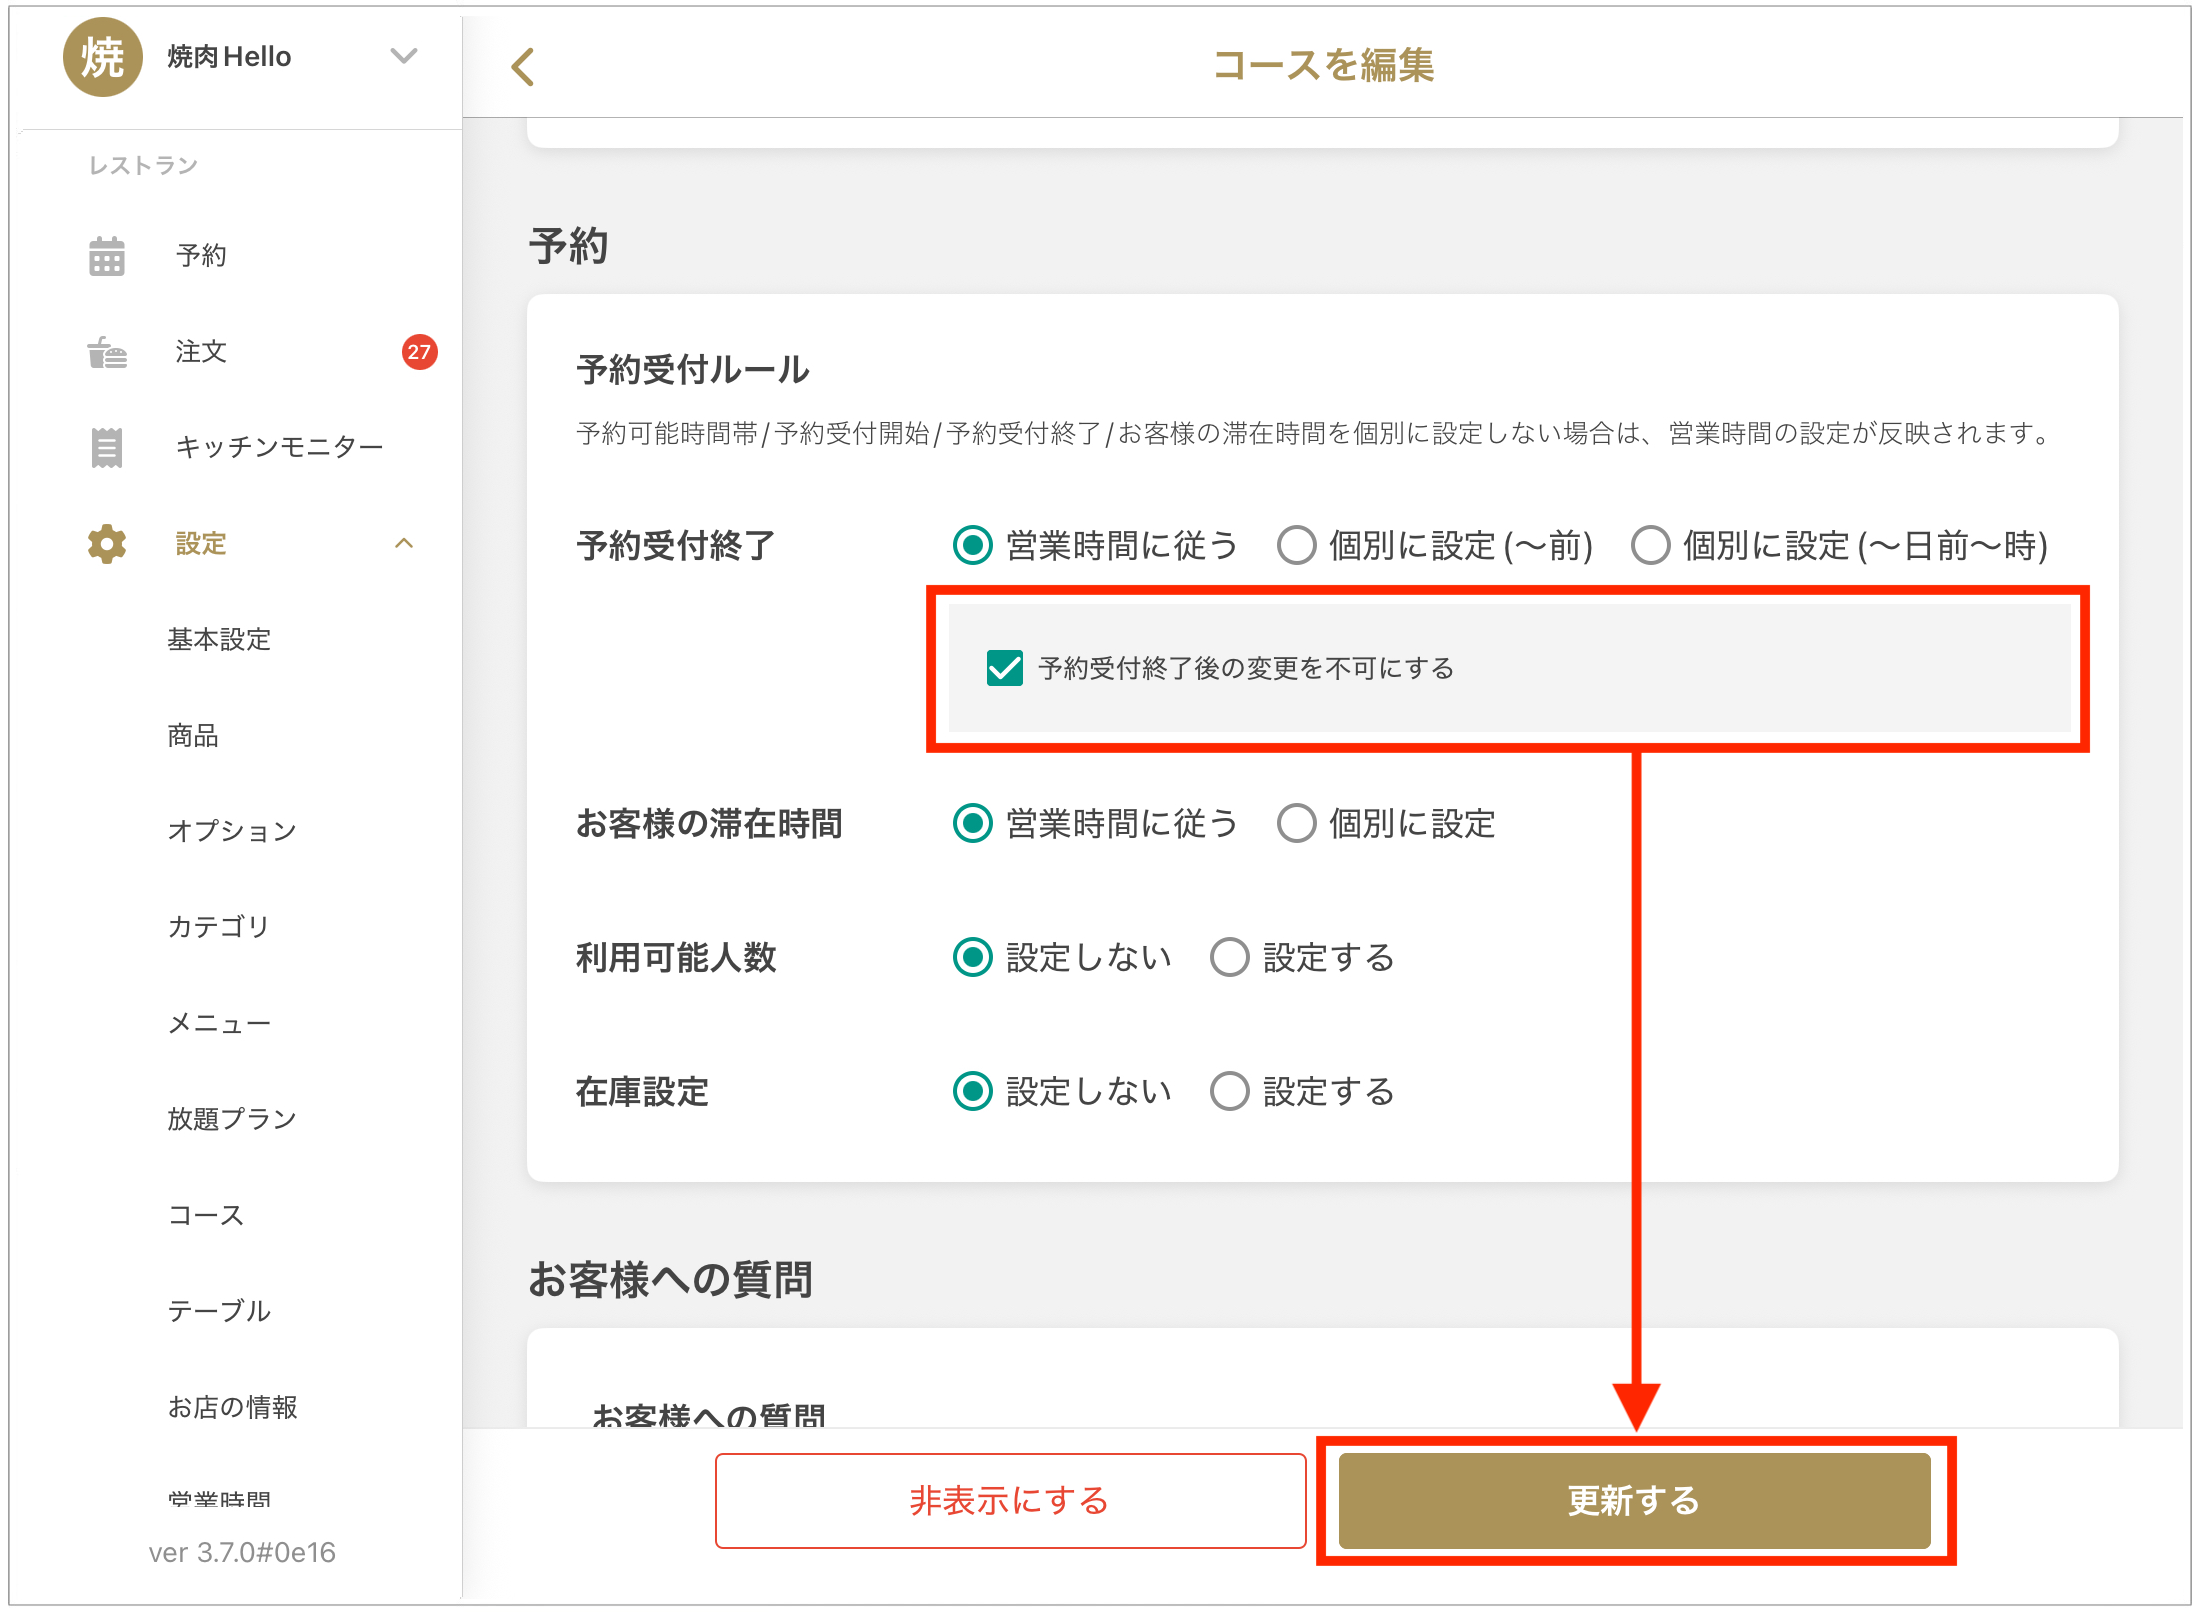Go to 基本設定 in sidebar
The image size is (2198, 1612).
219,640
